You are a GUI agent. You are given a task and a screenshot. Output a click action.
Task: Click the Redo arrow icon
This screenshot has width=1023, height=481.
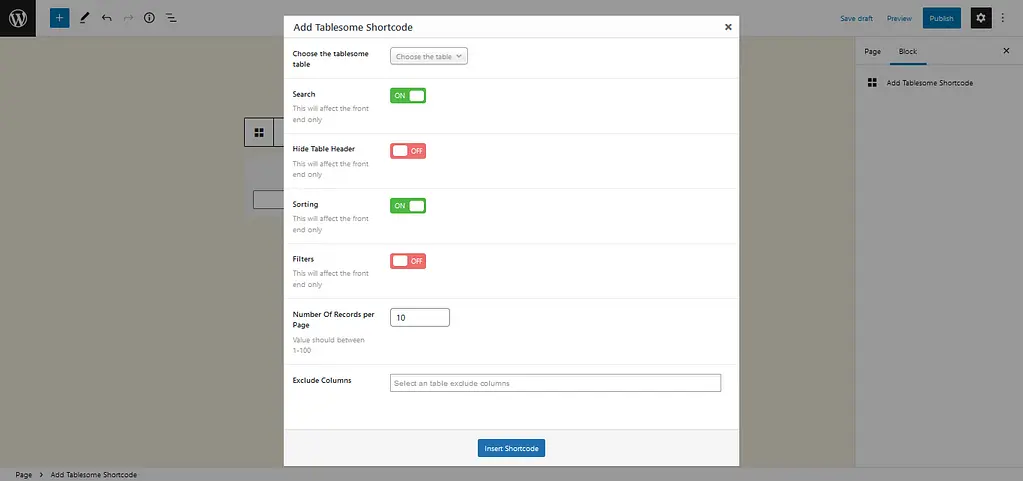(x=128, y=18)
